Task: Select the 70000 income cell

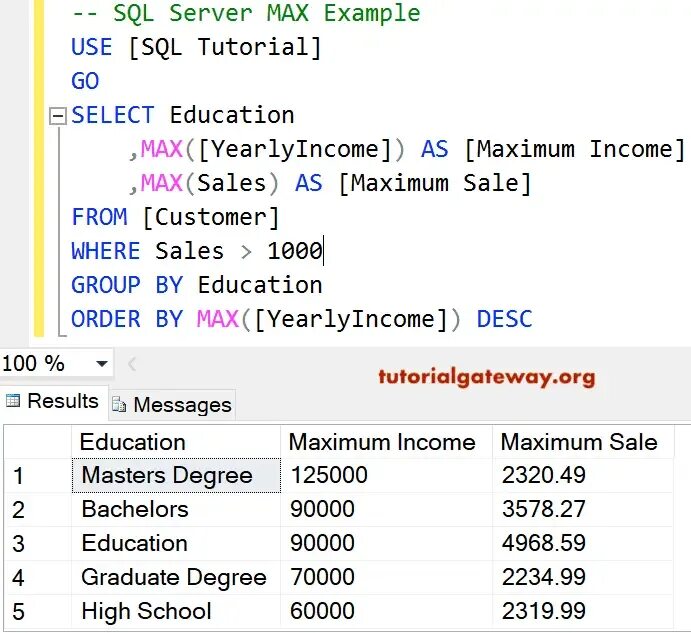Action: pos(386,577)
